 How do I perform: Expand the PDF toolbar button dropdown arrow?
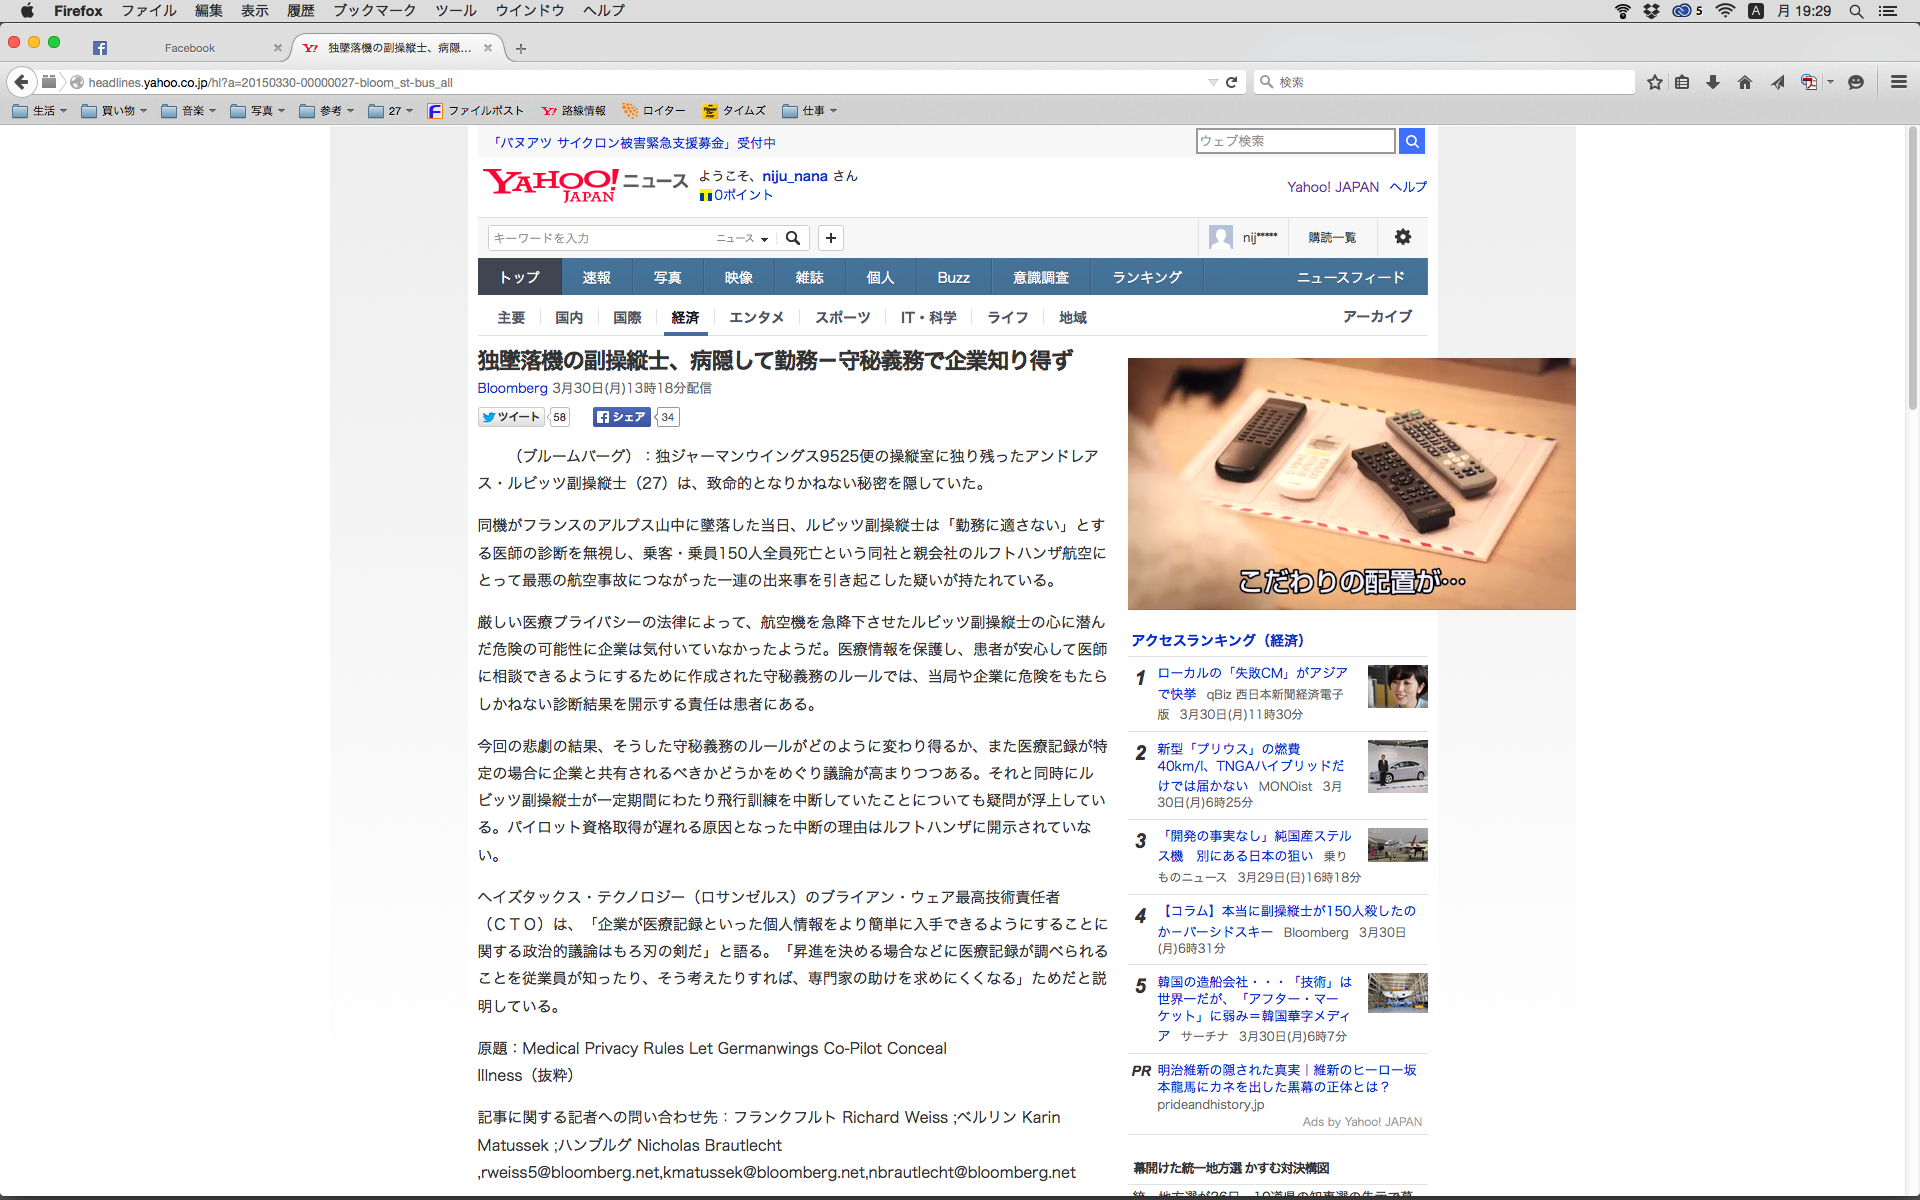click(x=1830, y=82)
